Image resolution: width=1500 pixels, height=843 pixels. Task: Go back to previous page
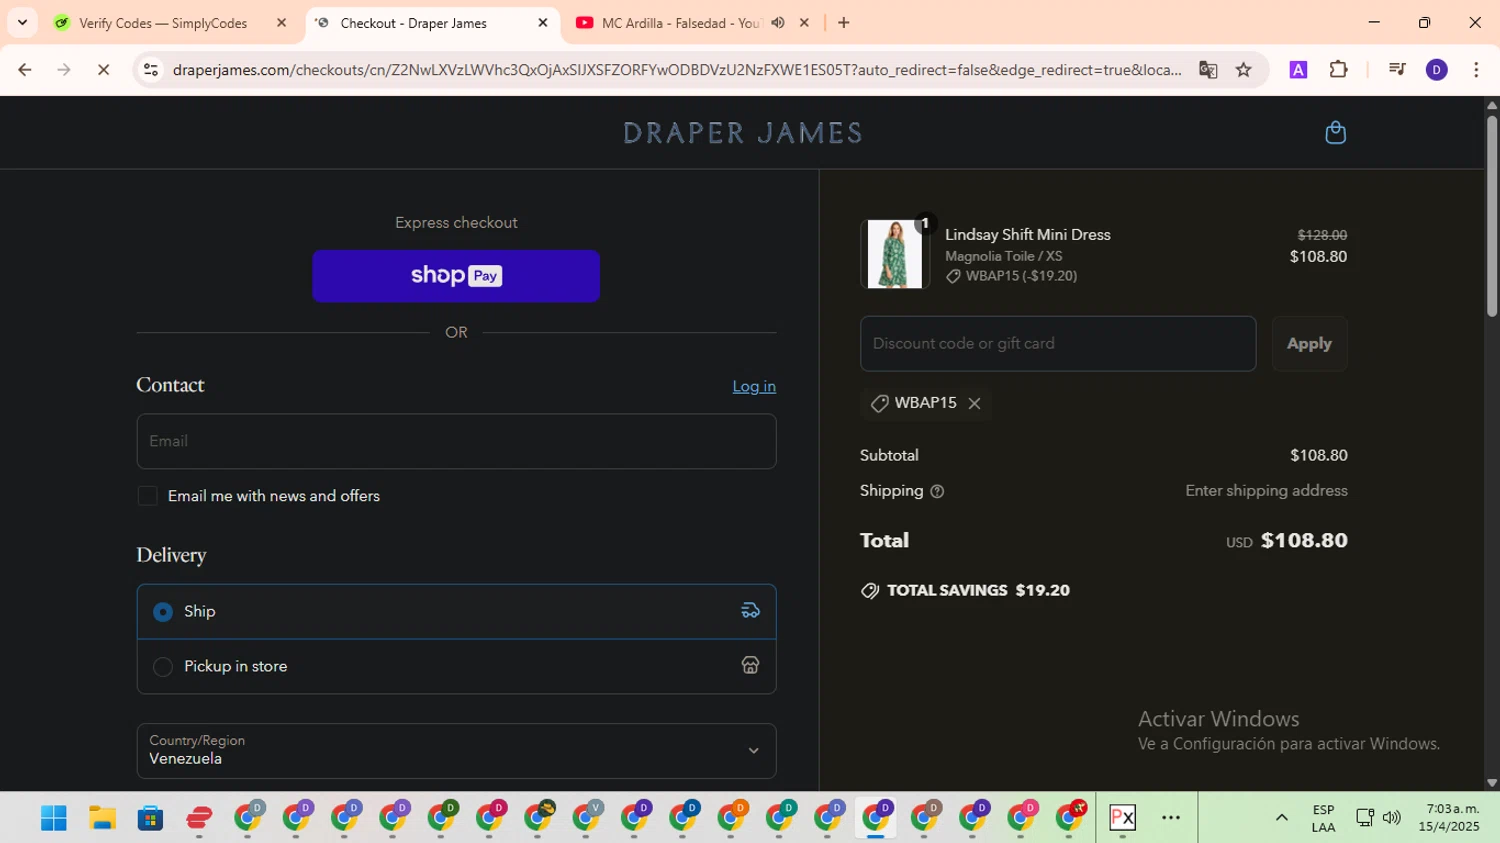25,70
